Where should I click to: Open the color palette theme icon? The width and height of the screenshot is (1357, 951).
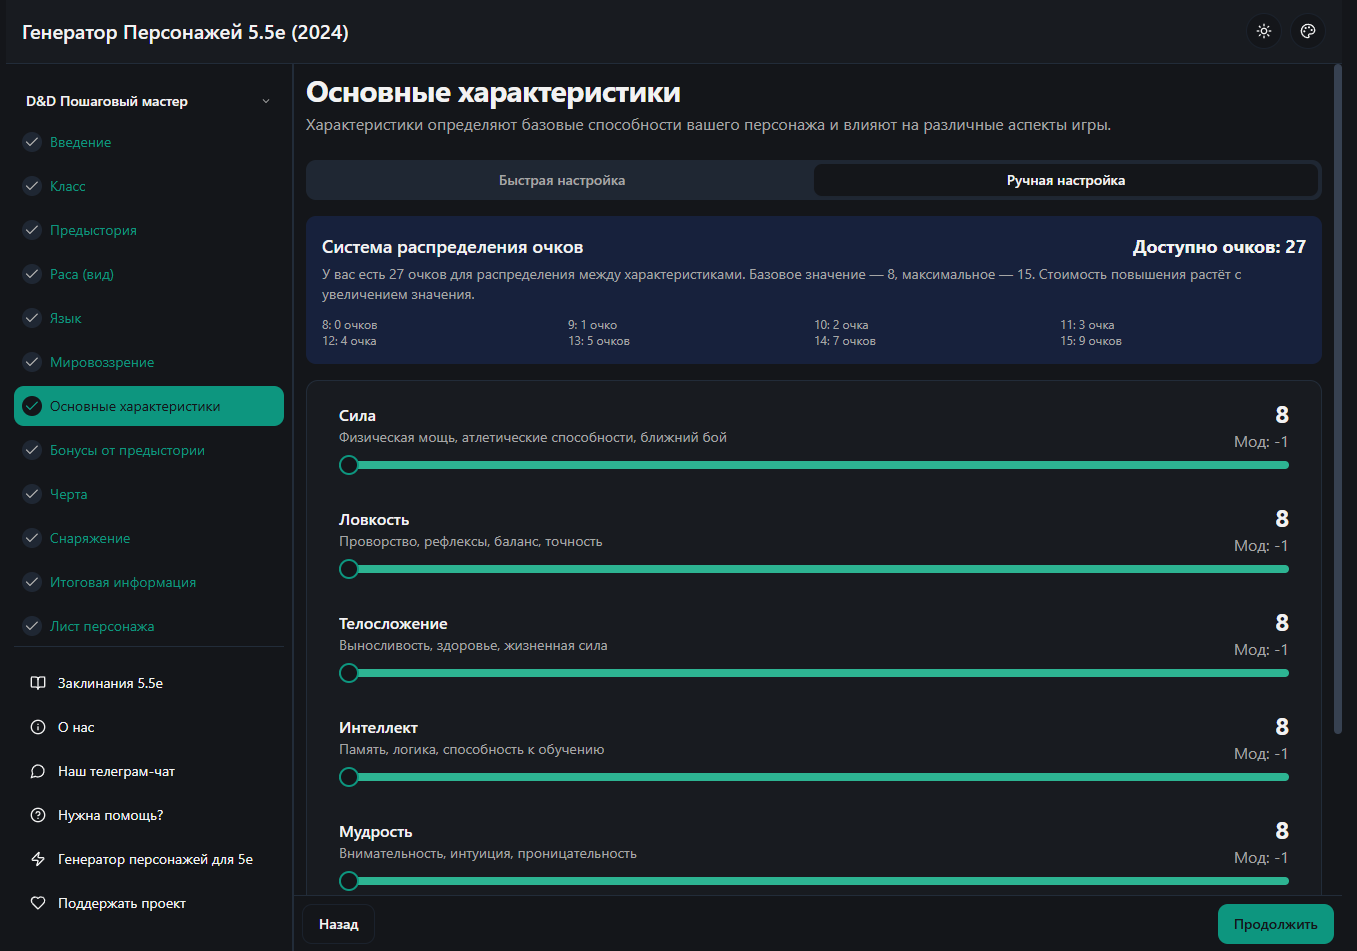pyautogui.click(x=1307, y=31)
